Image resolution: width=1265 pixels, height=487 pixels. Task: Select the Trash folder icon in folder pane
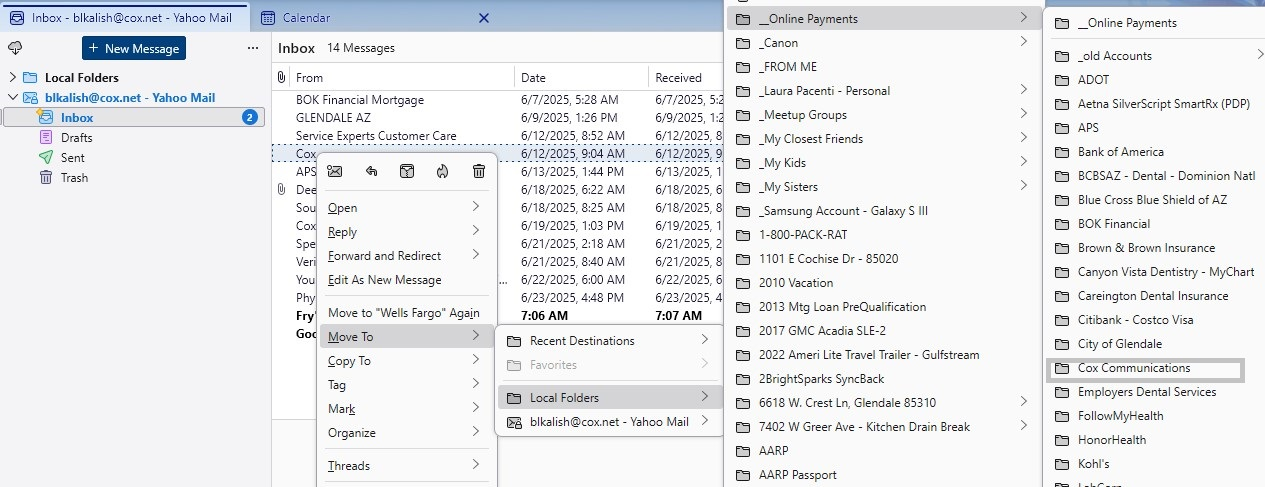tap(46, 177)
